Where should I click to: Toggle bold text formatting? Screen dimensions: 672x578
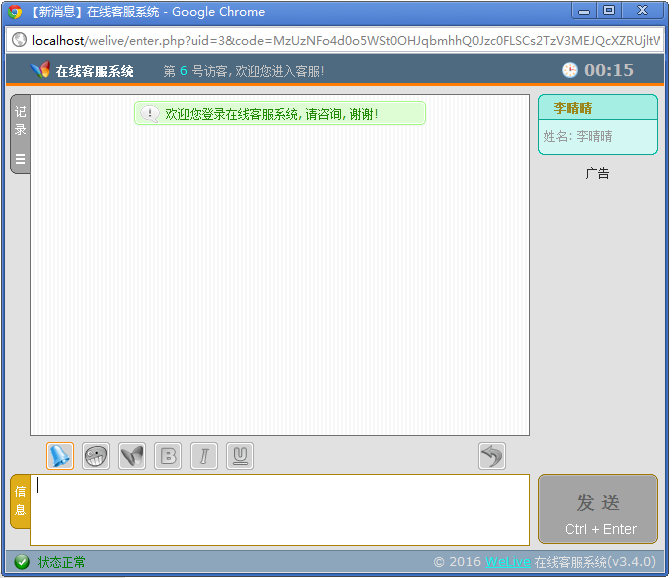[x=168, y=456]
